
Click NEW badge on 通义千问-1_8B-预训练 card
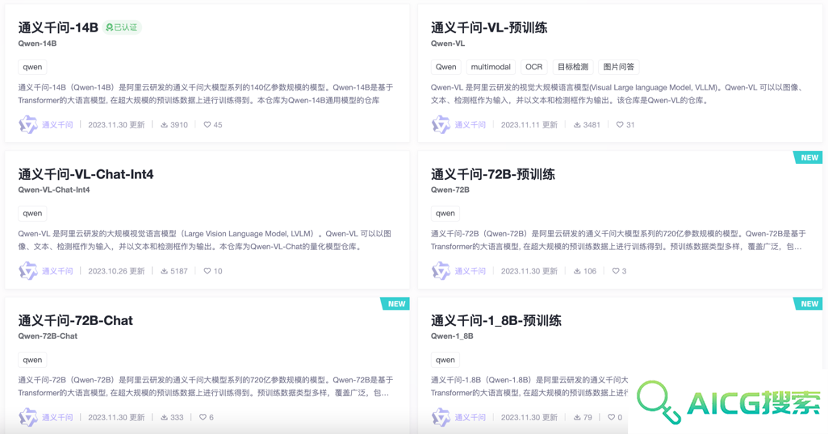pos(808,304)
